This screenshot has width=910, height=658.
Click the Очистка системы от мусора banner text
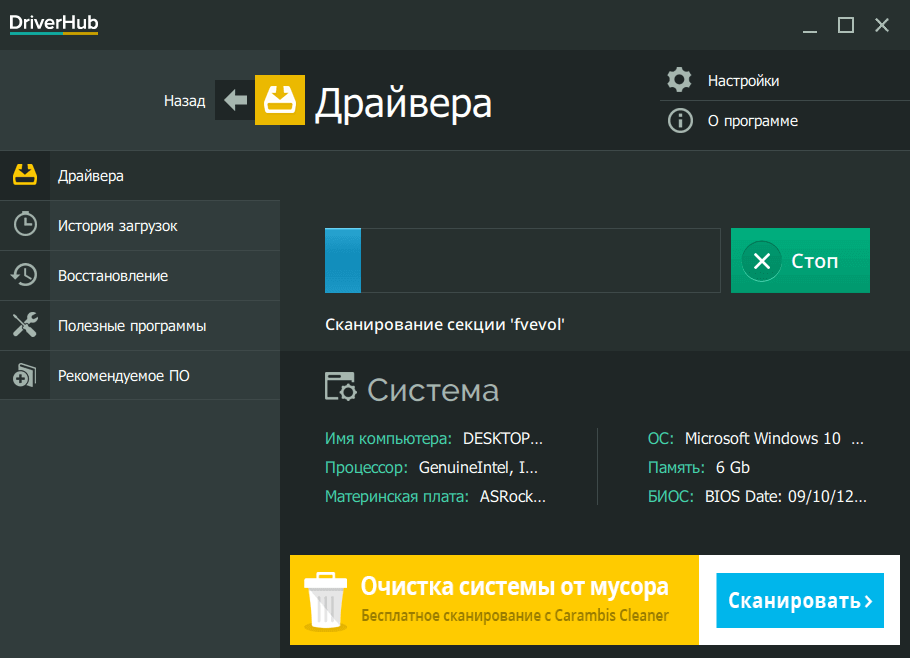point(515,587)
